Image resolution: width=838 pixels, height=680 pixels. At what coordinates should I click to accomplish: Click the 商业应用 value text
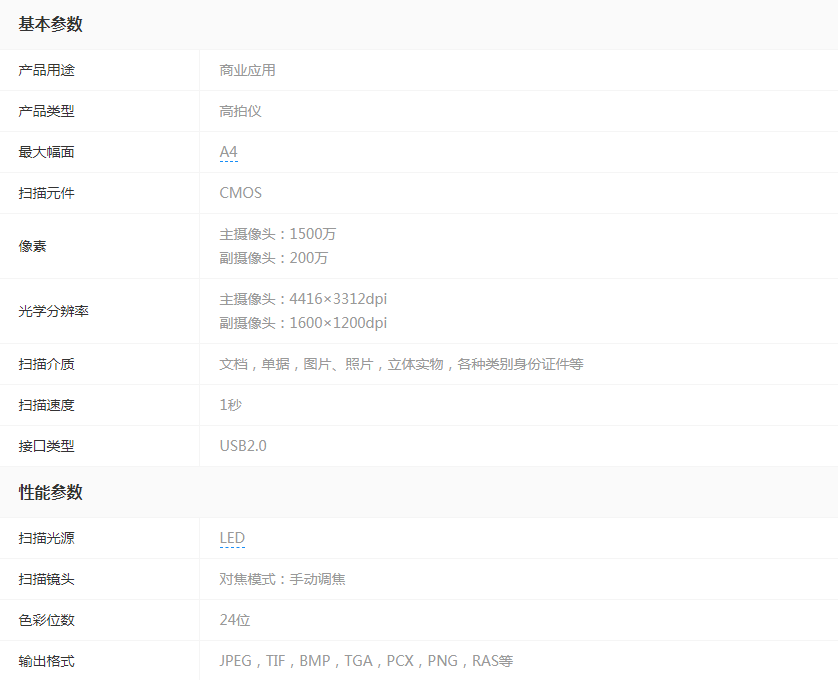coord(246,69)
